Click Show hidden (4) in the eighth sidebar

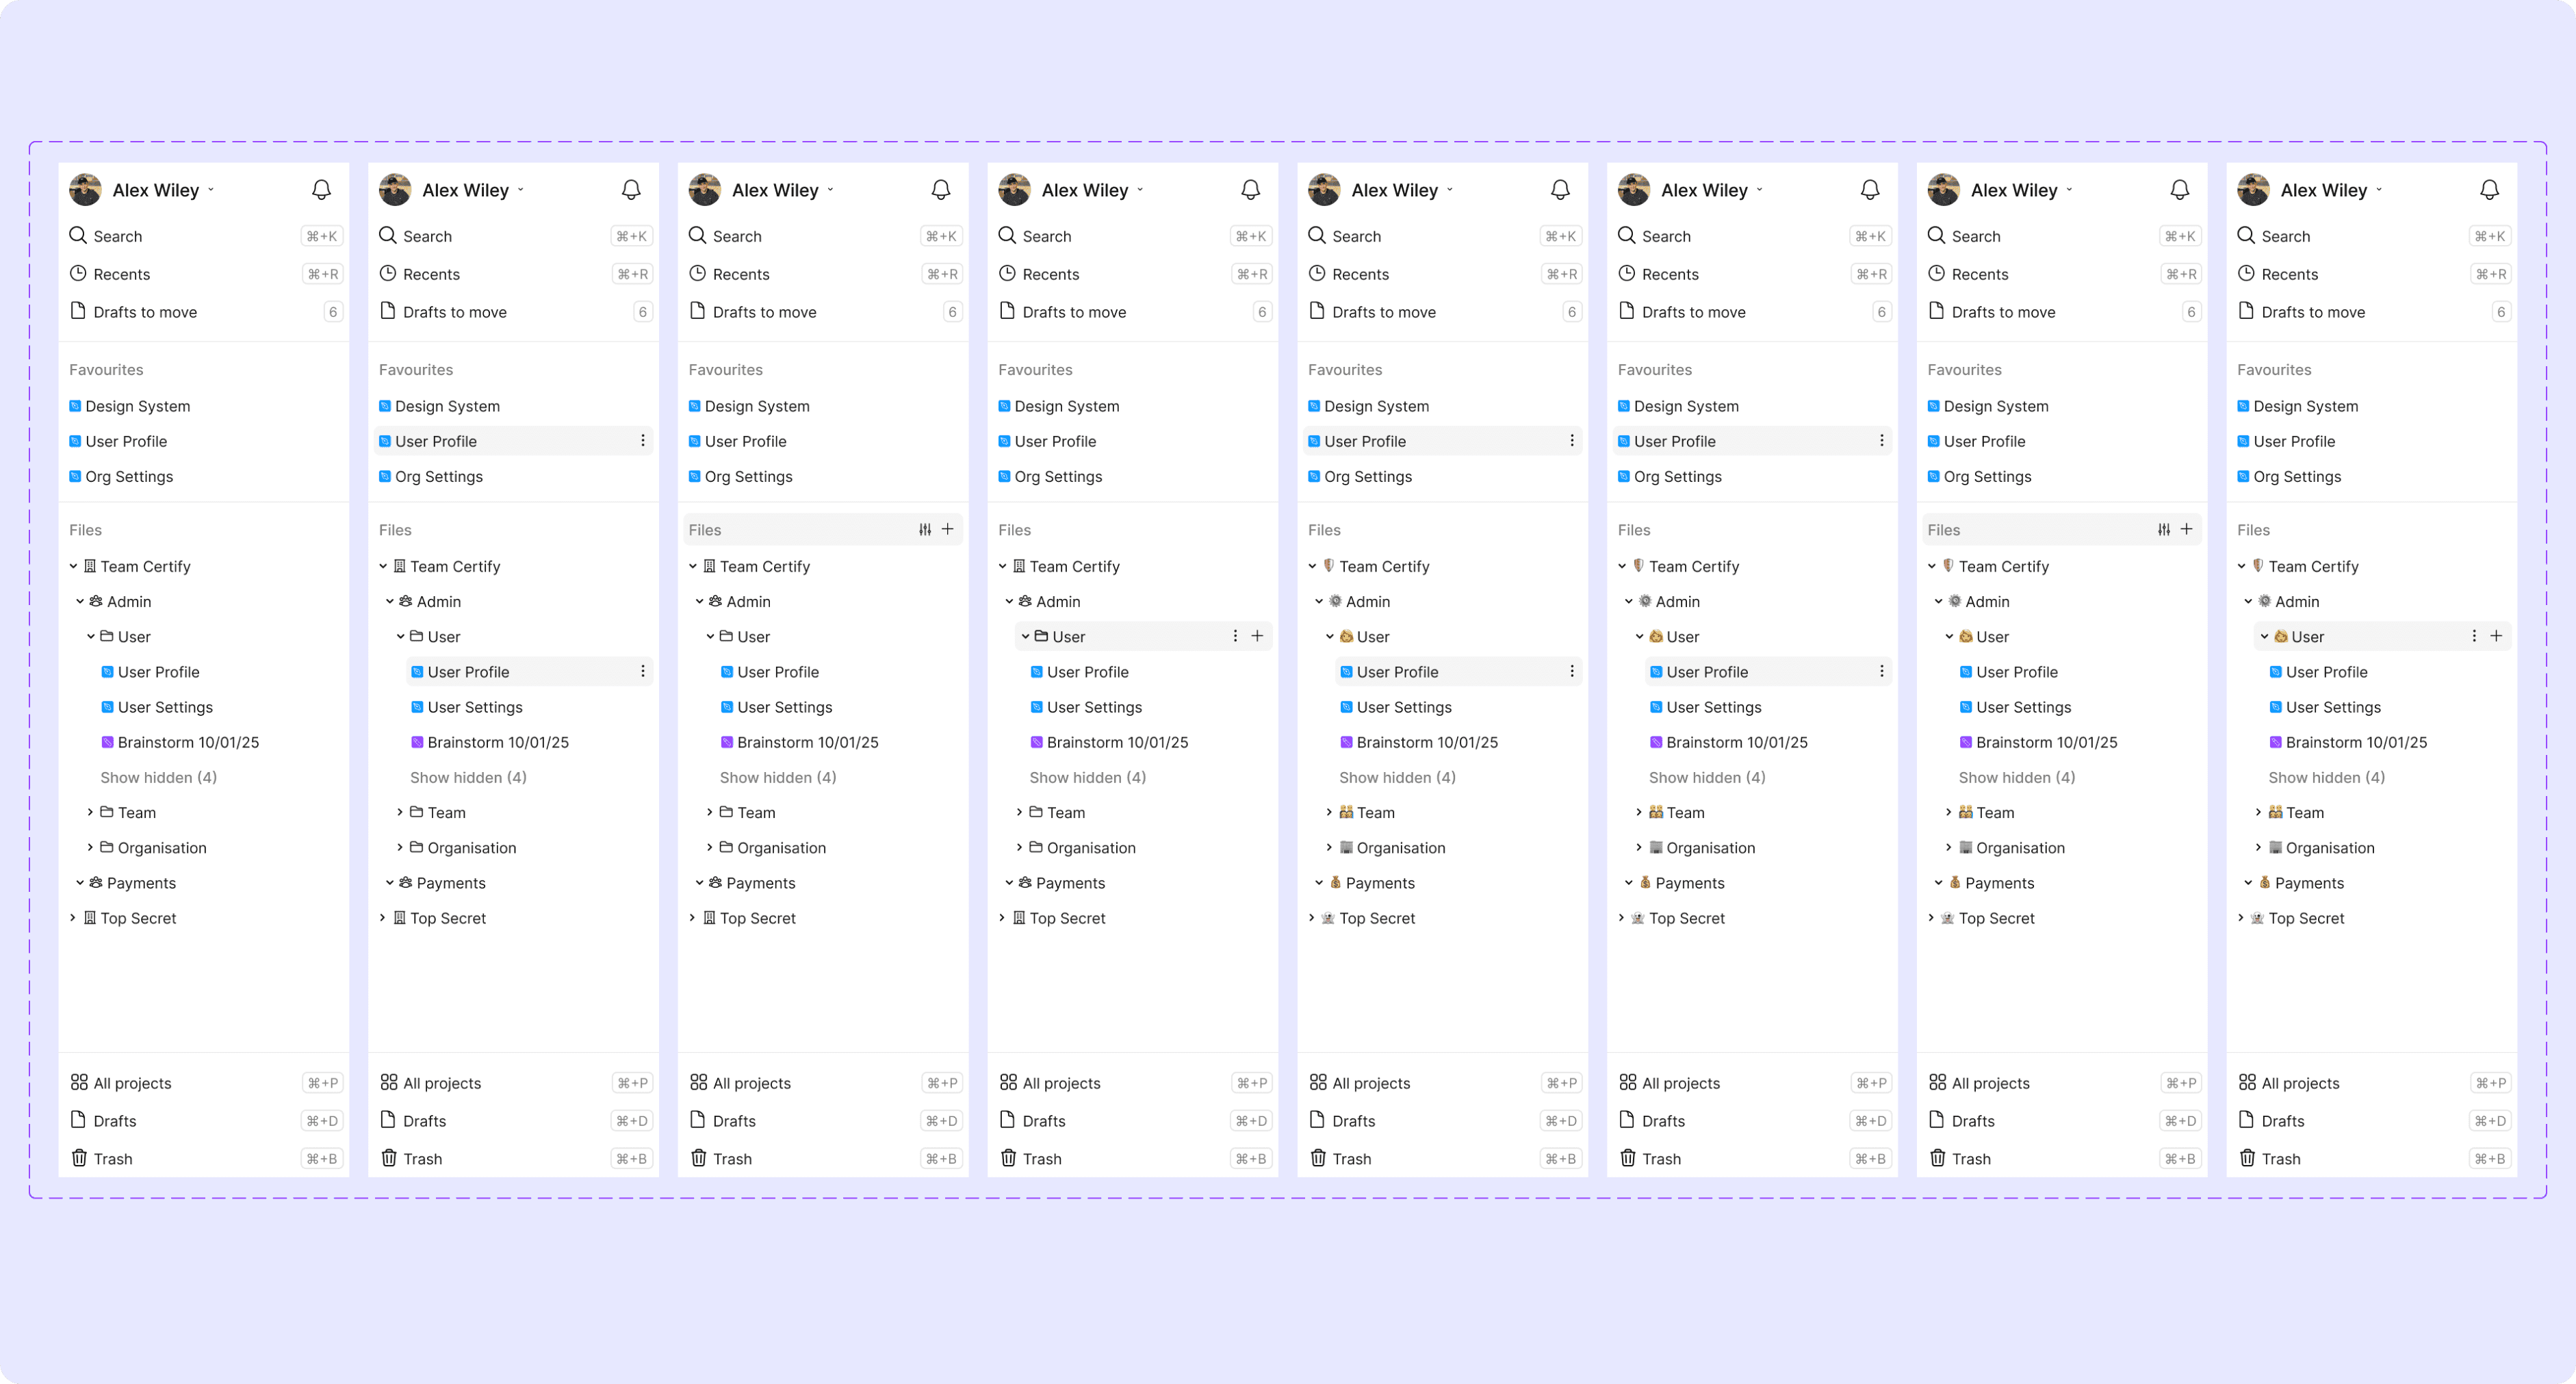coord(2326,777)
